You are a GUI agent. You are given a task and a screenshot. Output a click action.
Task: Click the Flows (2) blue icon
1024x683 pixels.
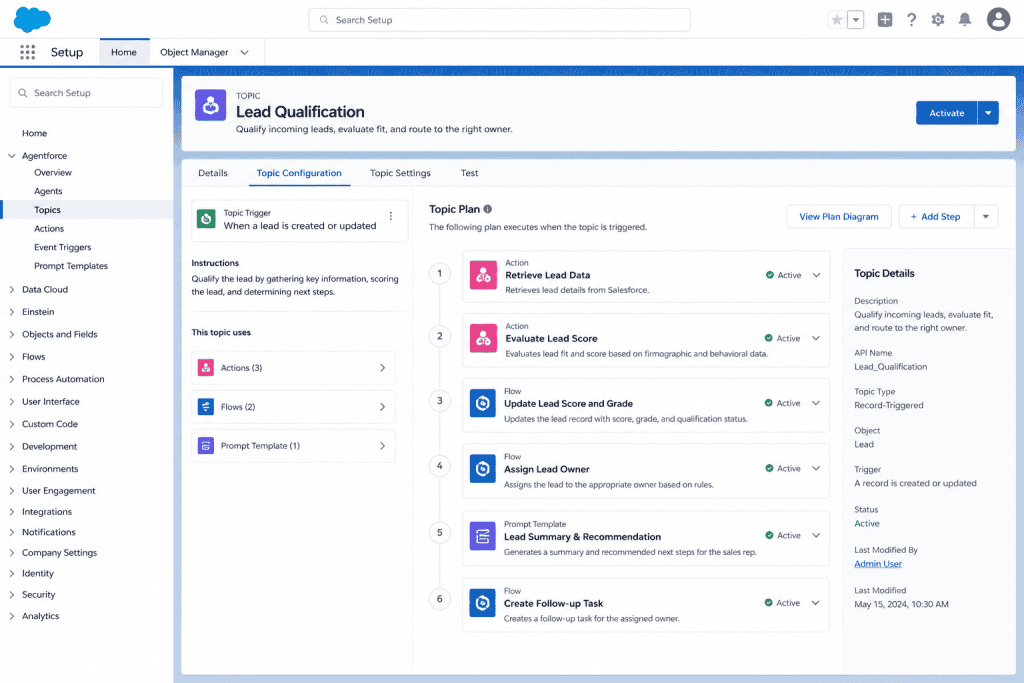(206, 407)
